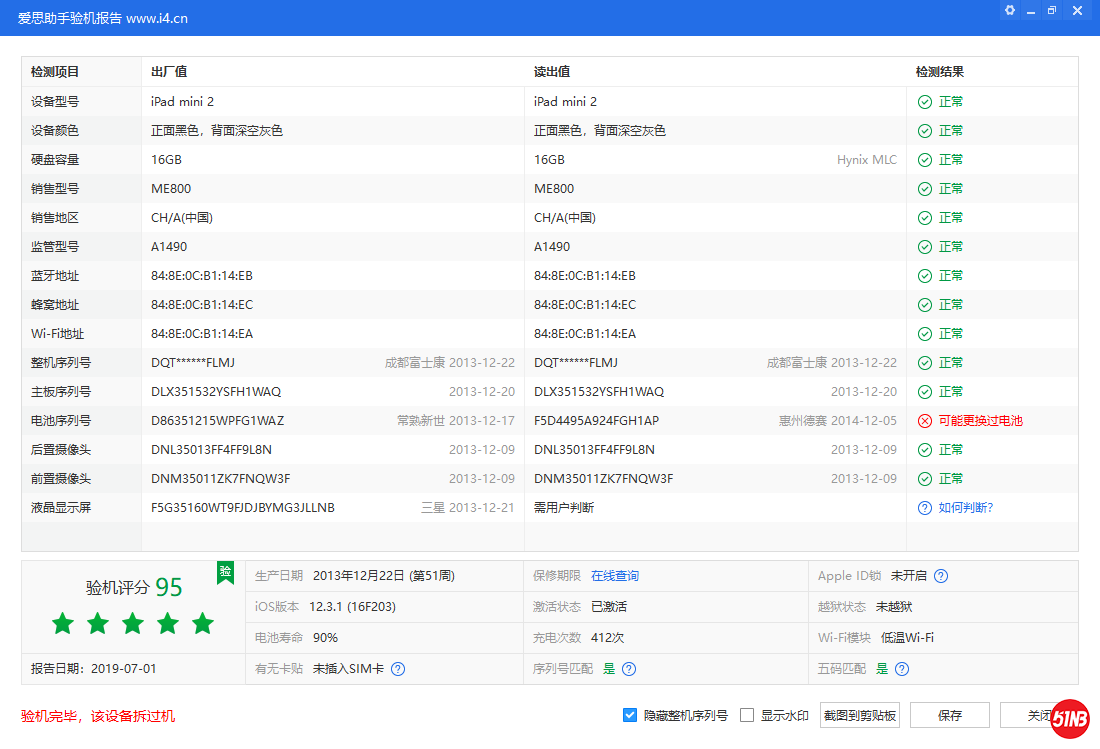This screenshot has width=1100, height=749.
Task: Open the settings gear in title bar
Action: pyautogui.click(x=1010, y=11)
